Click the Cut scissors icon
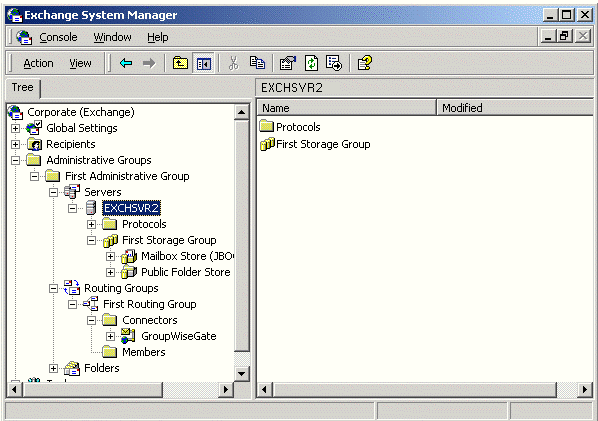This screenshot has width=598, height=421. pos(233,63)
